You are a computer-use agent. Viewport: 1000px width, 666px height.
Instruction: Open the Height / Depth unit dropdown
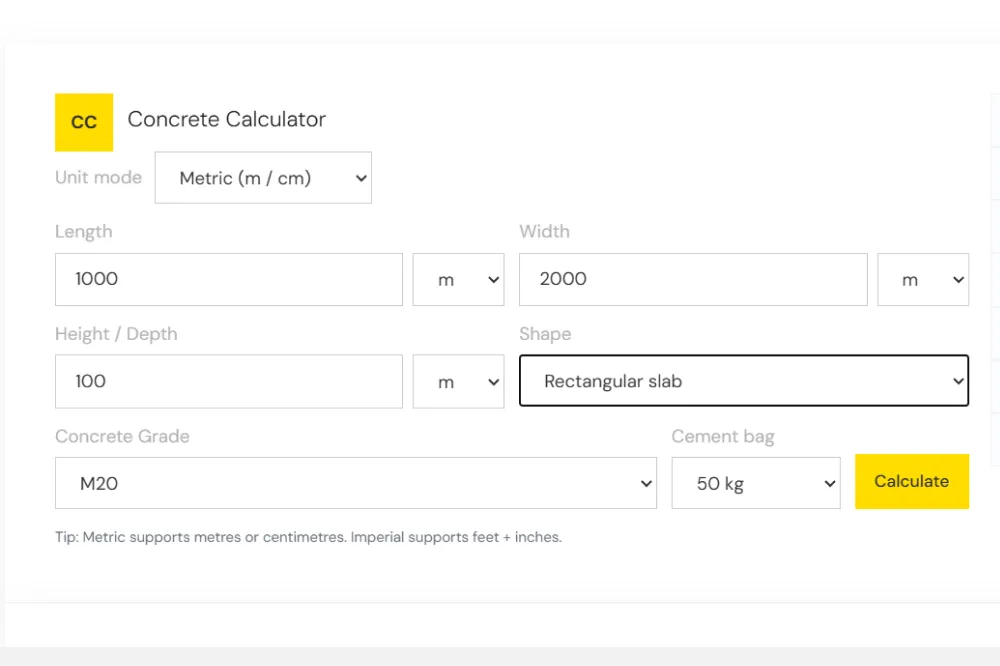458,381
